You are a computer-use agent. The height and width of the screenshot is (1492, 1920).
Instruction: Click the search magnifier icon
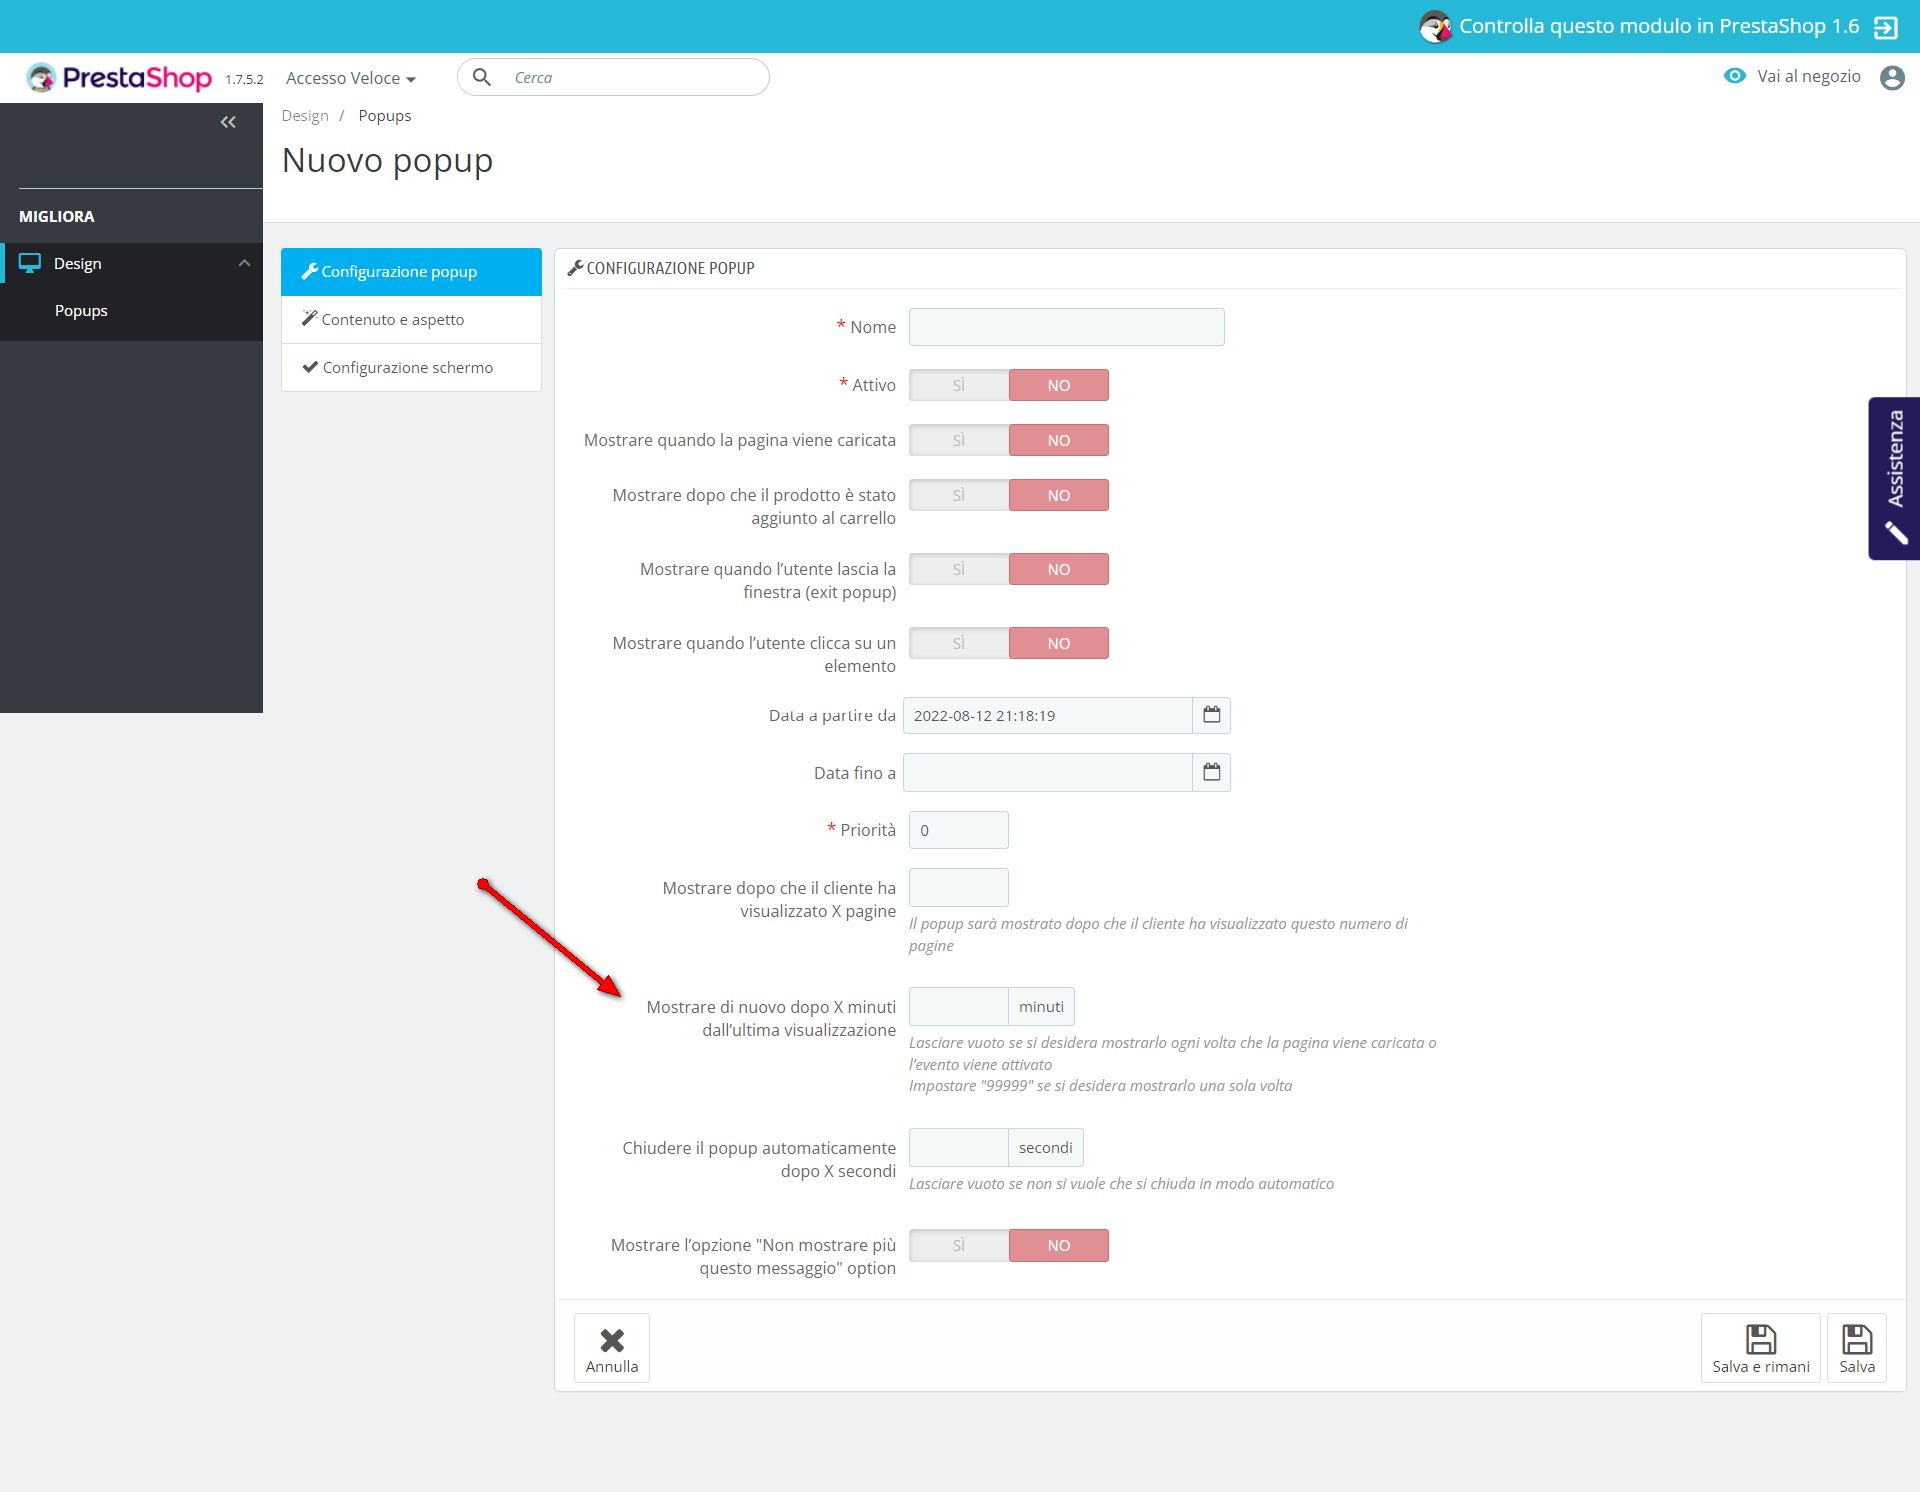(x=482, y=77)
